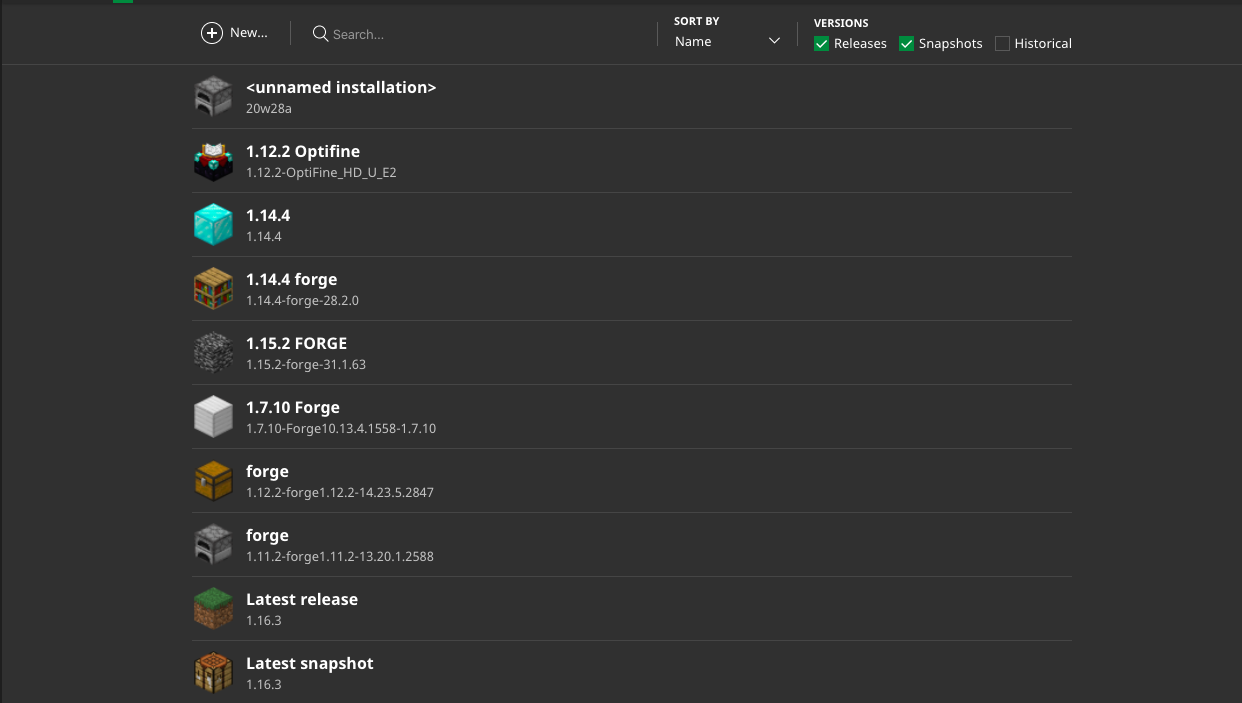The width and height of the screenshot is (1242, 703).
Task: Disable the Snapshots versions checkbox
Action: (x=907, y=44)
